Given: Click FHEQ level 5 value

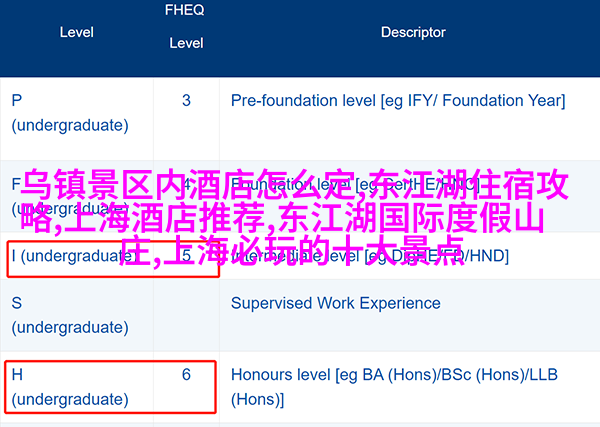Looking at the screenshot, I should click(x=186, y=256).
